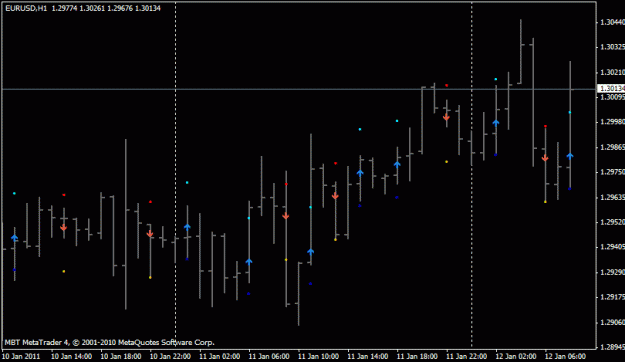This screenshot has height=362, width=625.
Task: Select the '11 Jan 14:00' time label
Action: coord(368,356)
